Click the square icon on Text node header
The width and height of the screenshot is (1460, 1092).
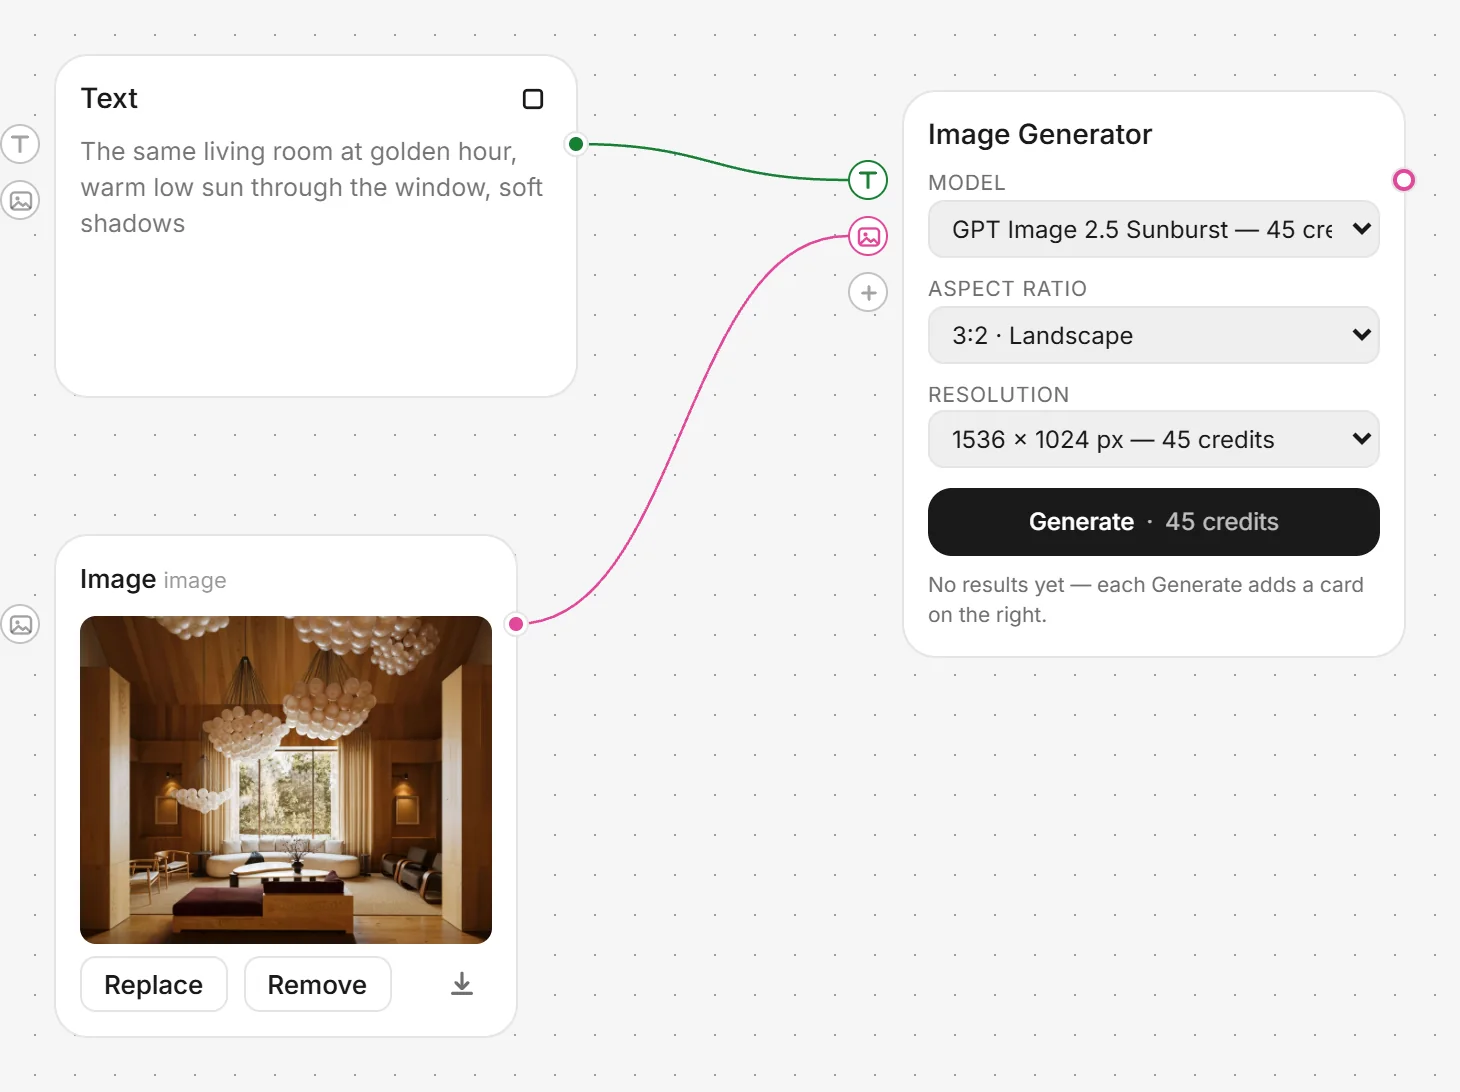(x=533, y=99)
